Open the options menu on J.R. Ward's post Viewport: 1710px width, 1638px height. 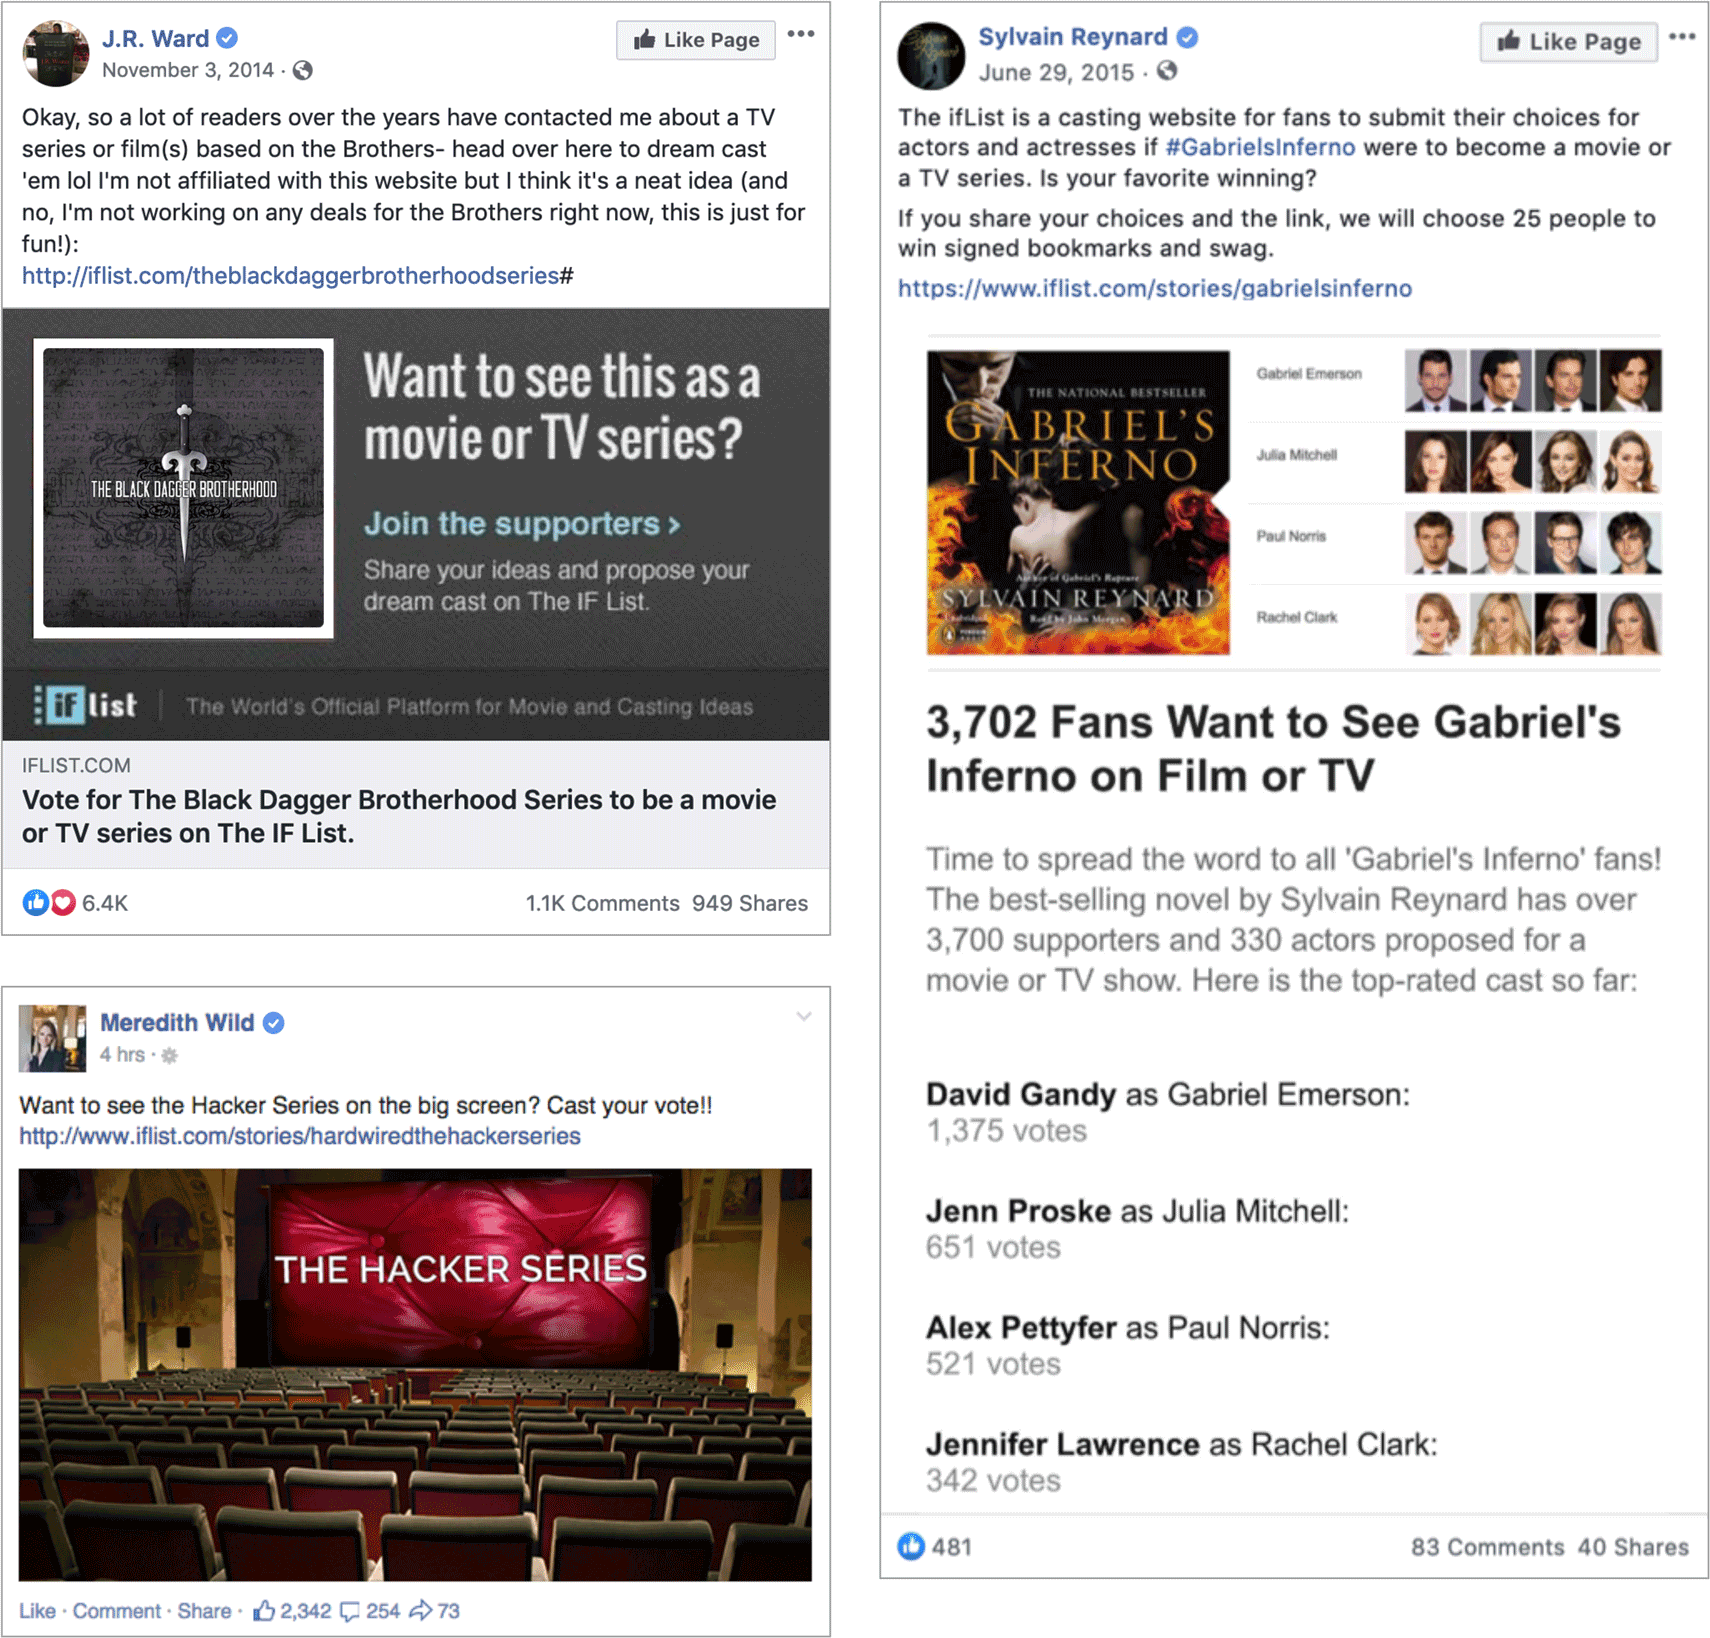coord(800,35)
